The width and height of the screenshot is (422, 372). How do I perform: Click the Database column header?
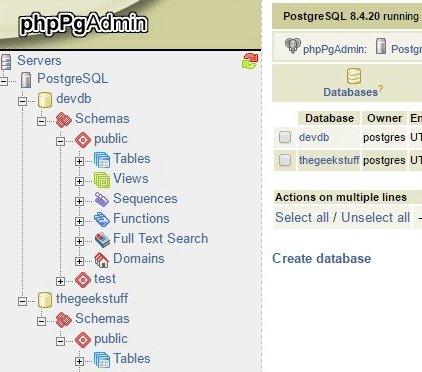tap(329, 118)
